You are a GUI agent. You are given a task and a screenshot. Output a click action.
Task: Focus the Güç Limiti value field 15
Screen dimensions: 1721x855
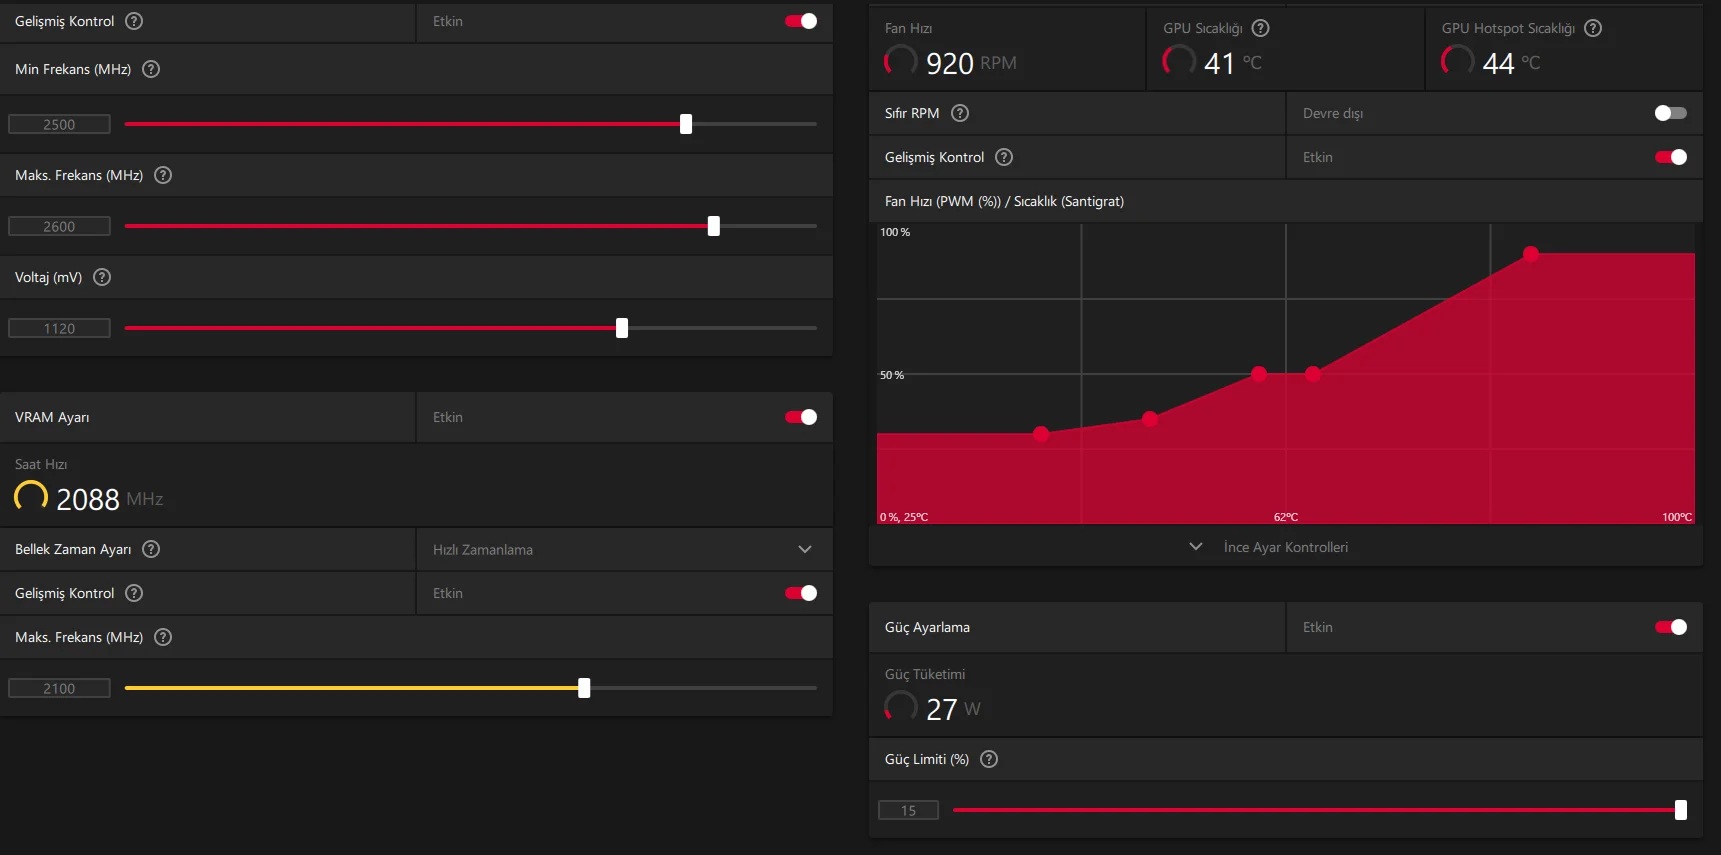pyautogui.click(x=908, y=810)
